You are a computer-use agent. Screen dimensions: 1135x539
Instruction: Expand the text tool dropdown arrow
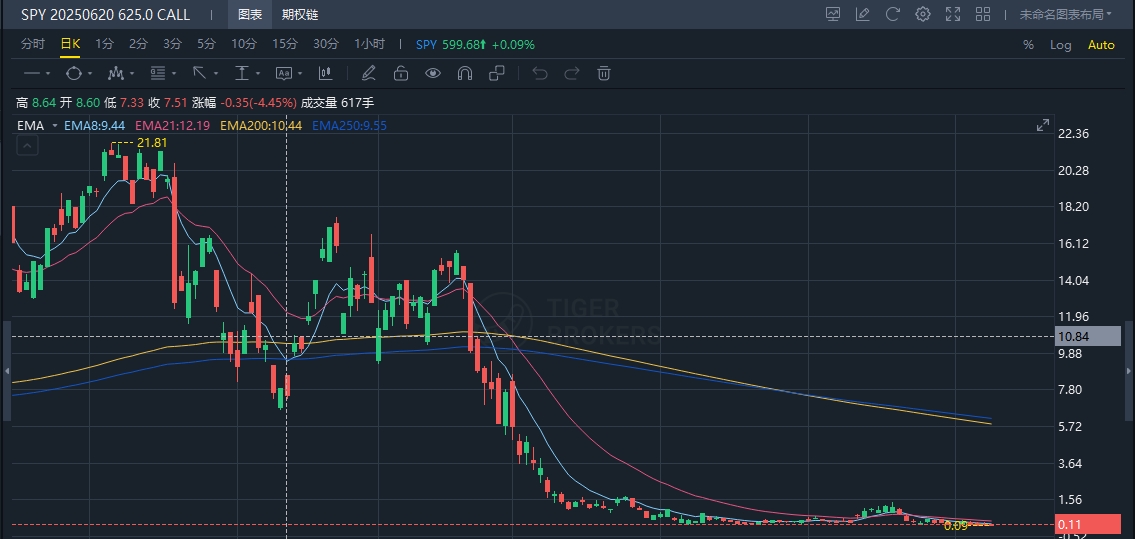pos(300,74)
